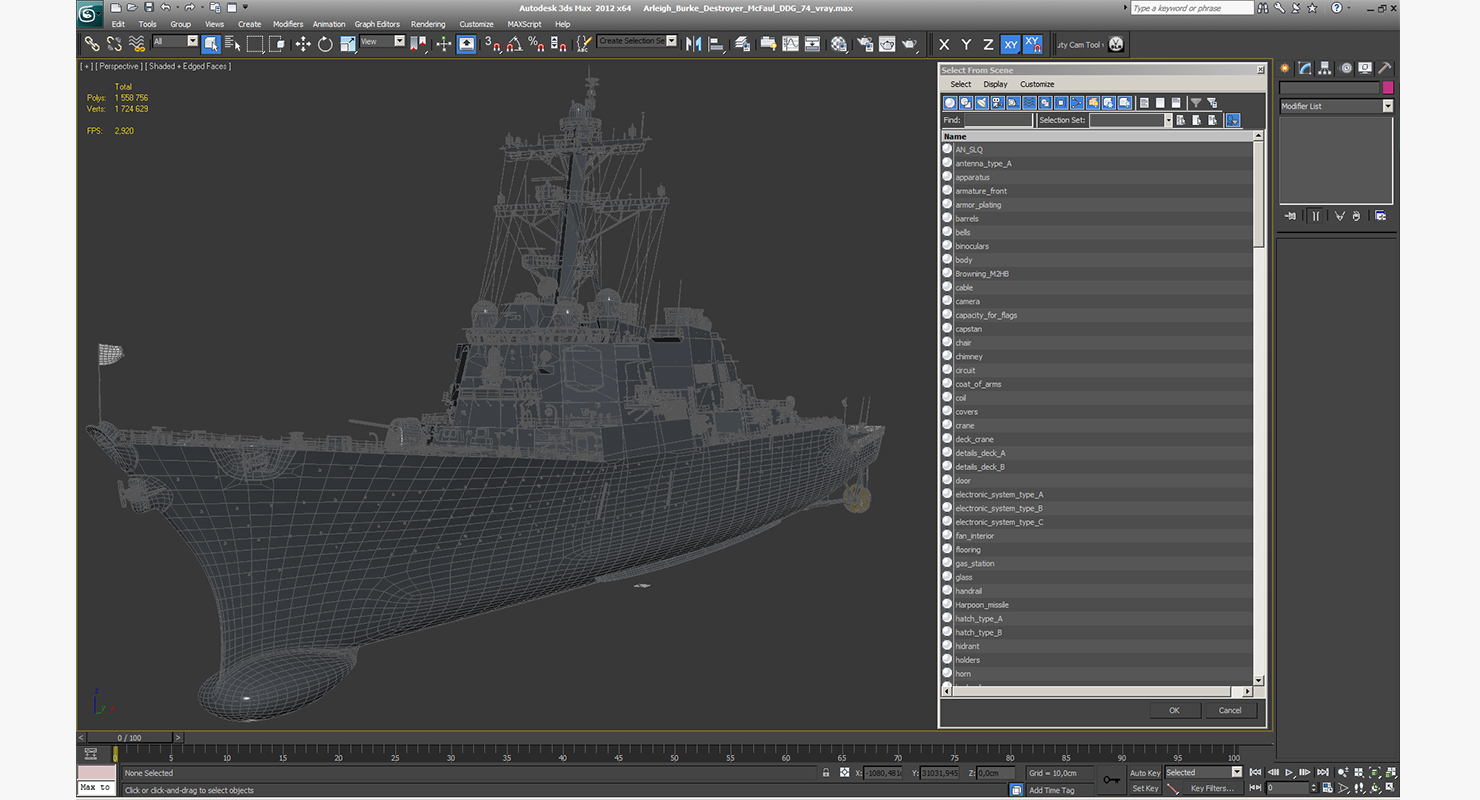Open the Modifiers menu
1480x800 pixels.
(x=288, y=24)
